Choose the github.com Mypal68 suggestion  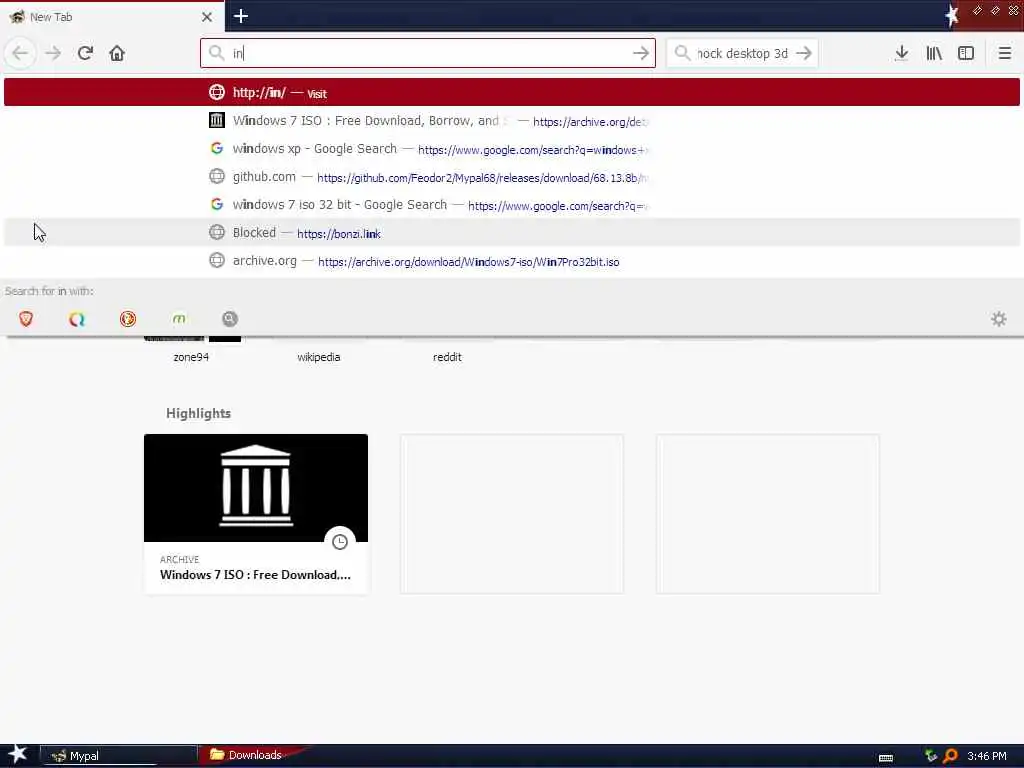512,177
